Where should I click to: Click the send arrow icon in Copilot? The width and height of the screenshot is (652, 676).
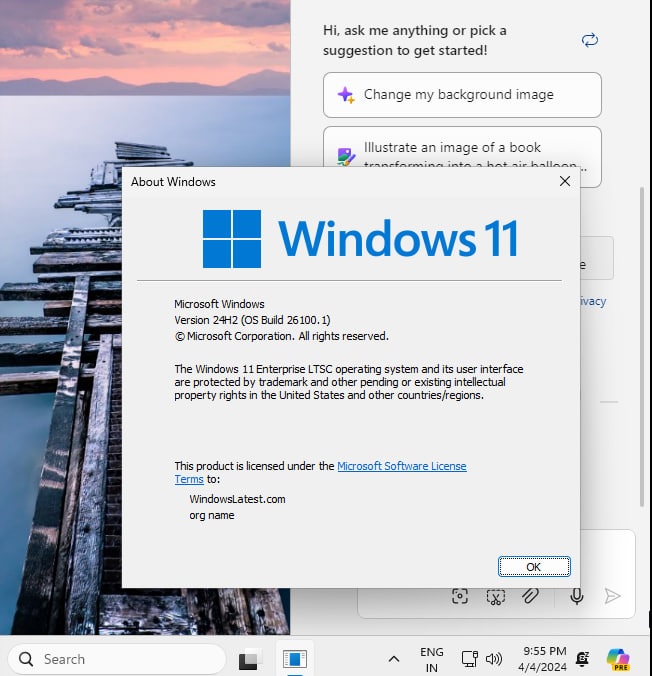tap(612, 596)
